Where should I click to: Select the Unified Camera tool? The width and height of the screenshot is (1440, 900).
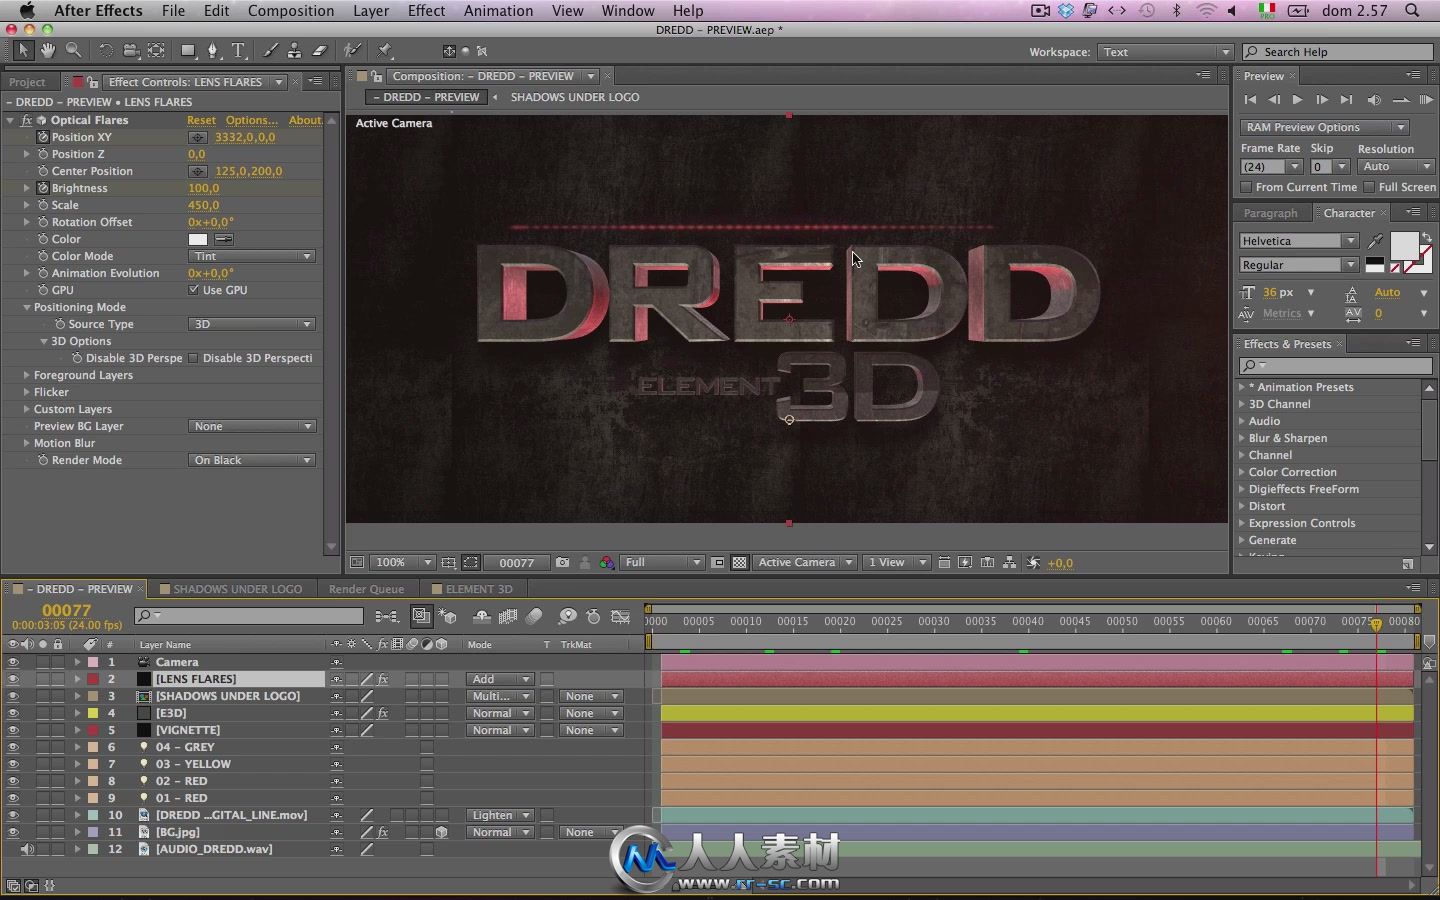pyautogui.click(x=131, y=50)
